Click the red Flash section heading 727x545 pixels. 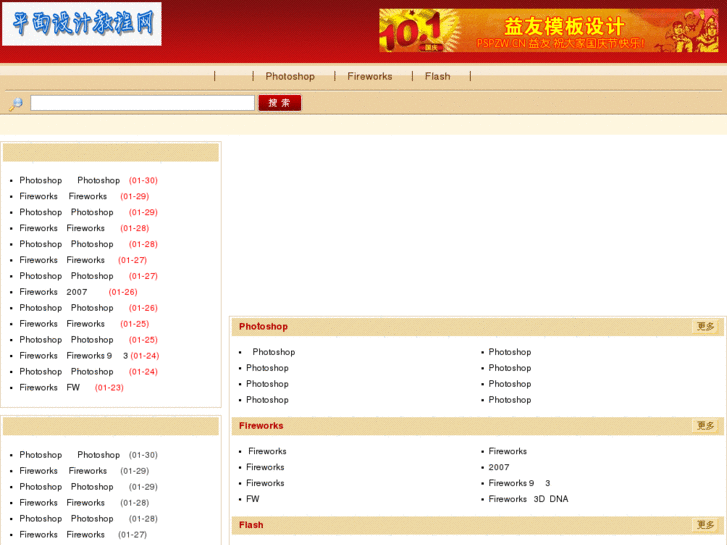click(x=251, y=525)
